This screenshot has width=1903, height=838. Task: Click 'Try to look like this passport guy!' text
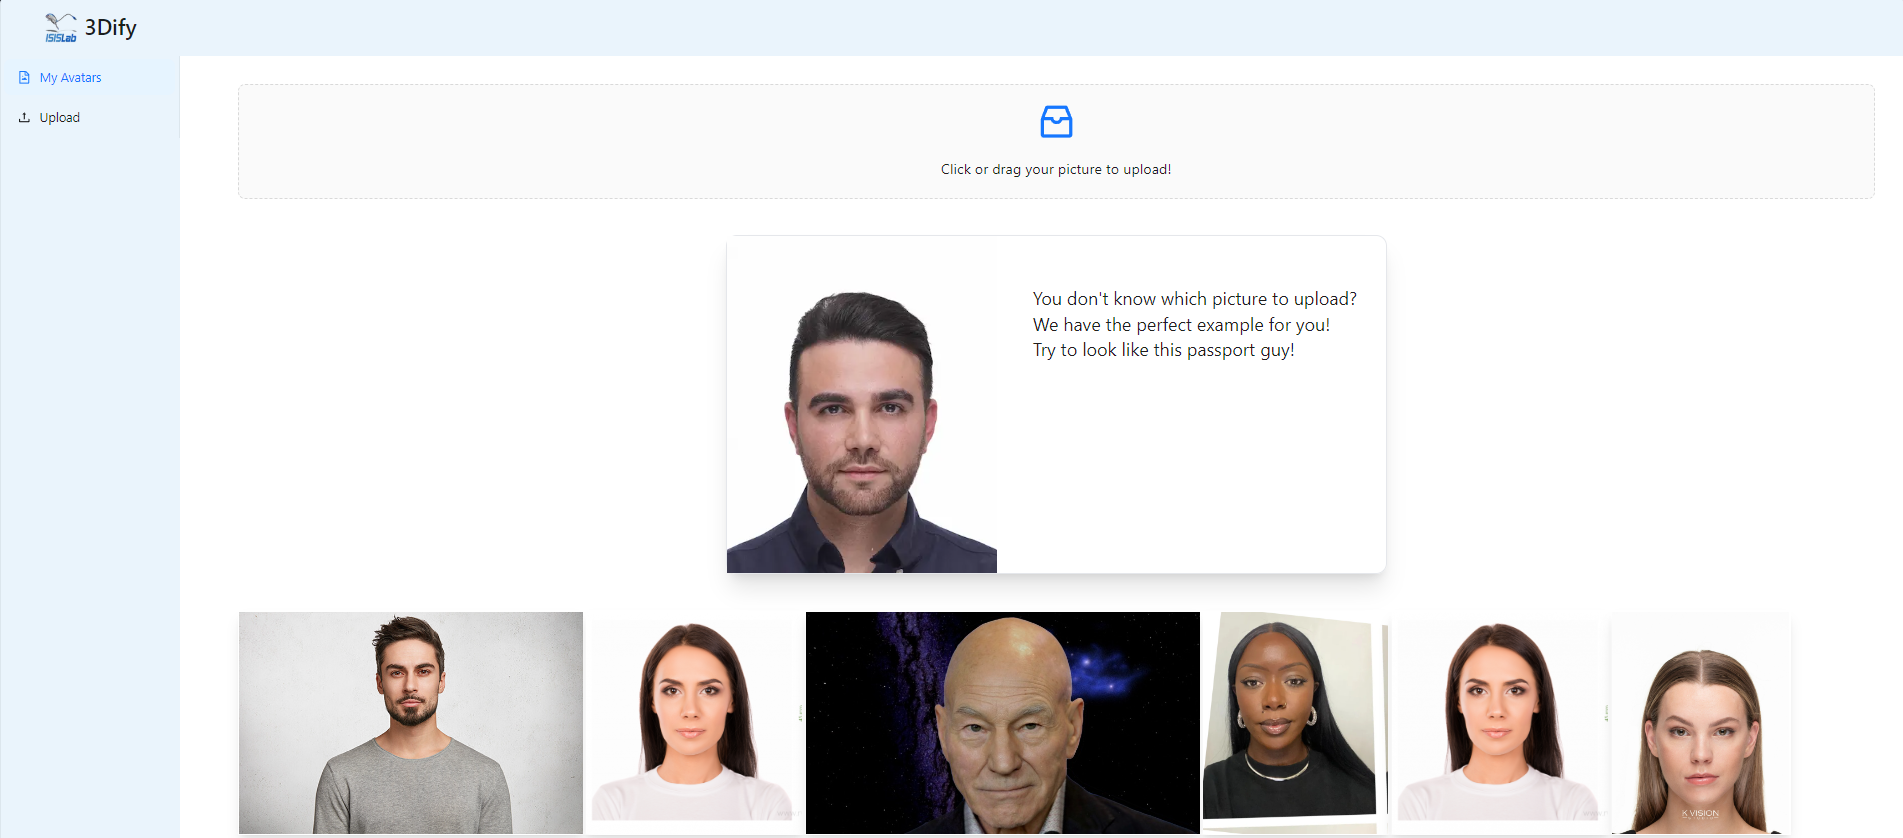(x=1163, y=350)
